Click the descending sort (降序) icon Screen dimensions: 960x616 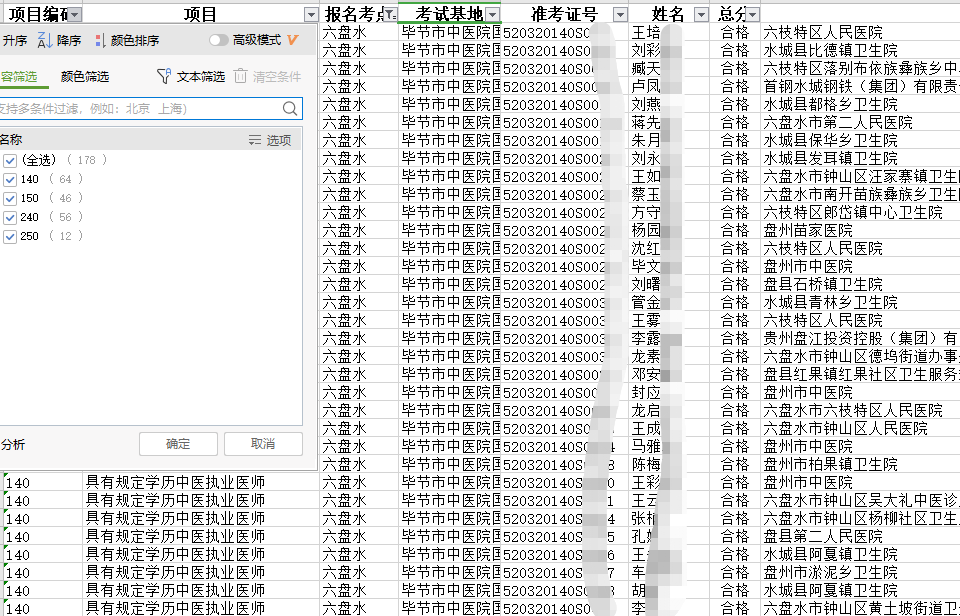[x=45, y=40]
